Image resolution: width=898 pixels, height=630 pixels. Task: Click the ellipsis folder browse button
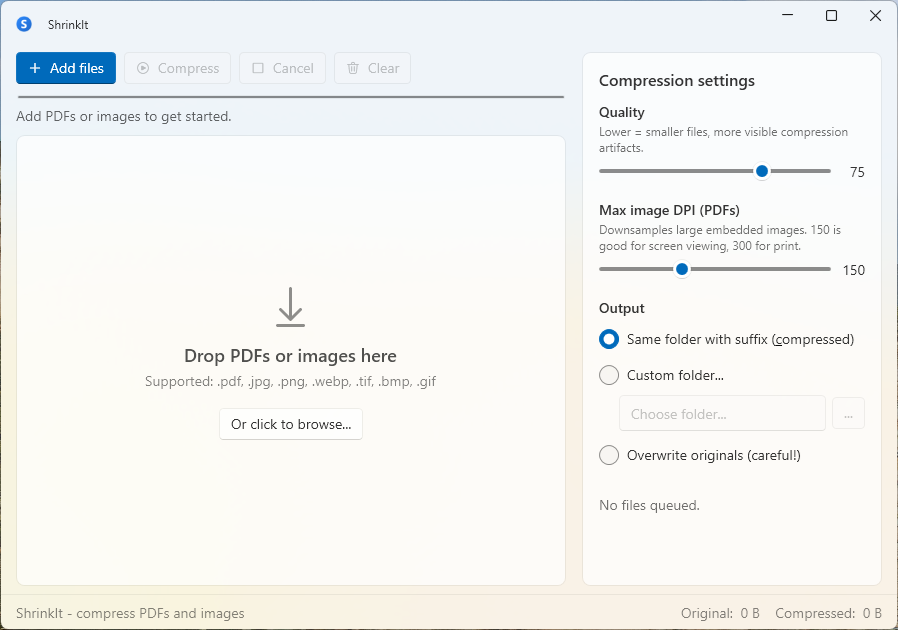848,414
